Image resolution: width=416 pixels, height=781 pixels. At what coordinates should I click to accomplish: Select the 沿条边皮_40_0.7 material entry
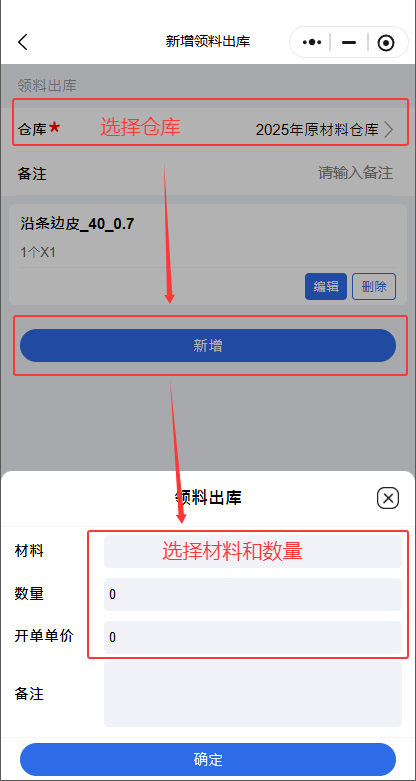click(77, 224)
